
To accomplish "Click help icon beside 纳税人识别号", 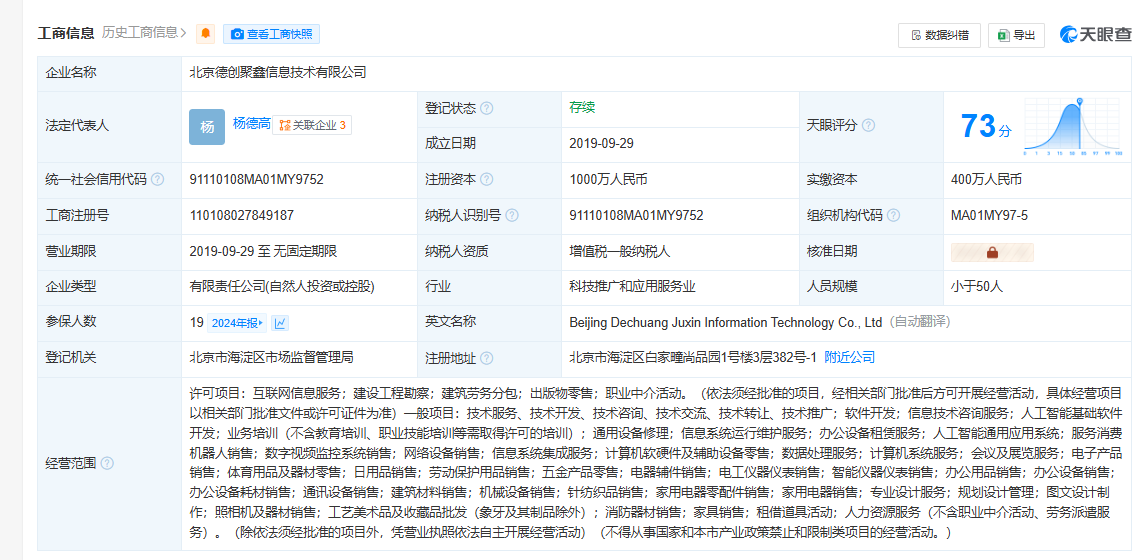I will coord(512,215).
